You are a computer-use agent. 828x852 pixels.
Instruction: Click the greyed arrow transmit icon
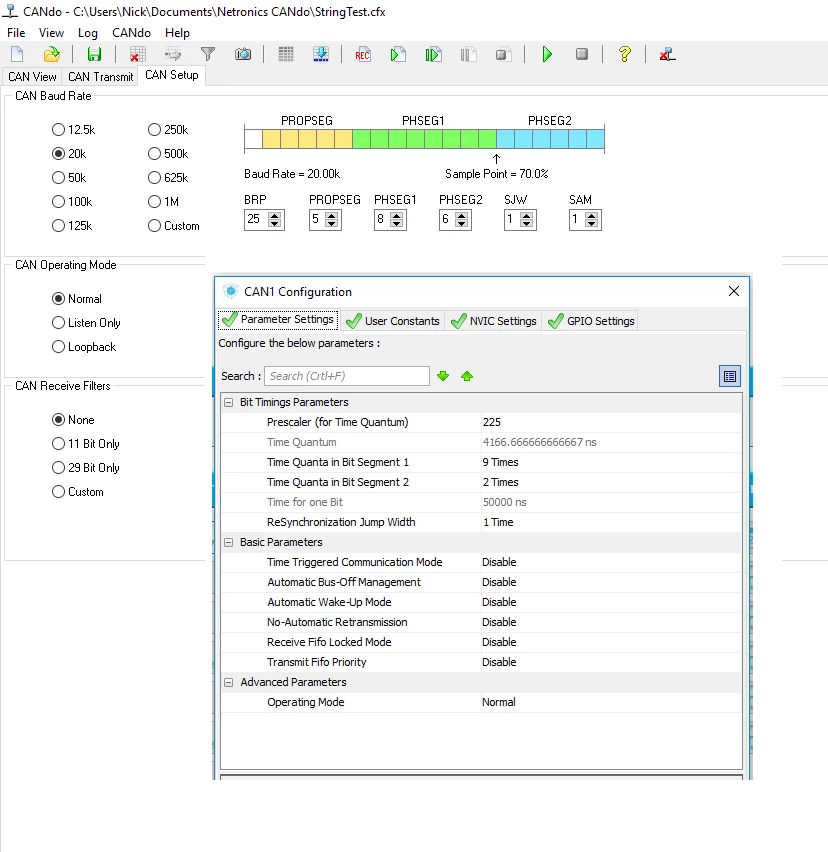(x=173, y=54)
